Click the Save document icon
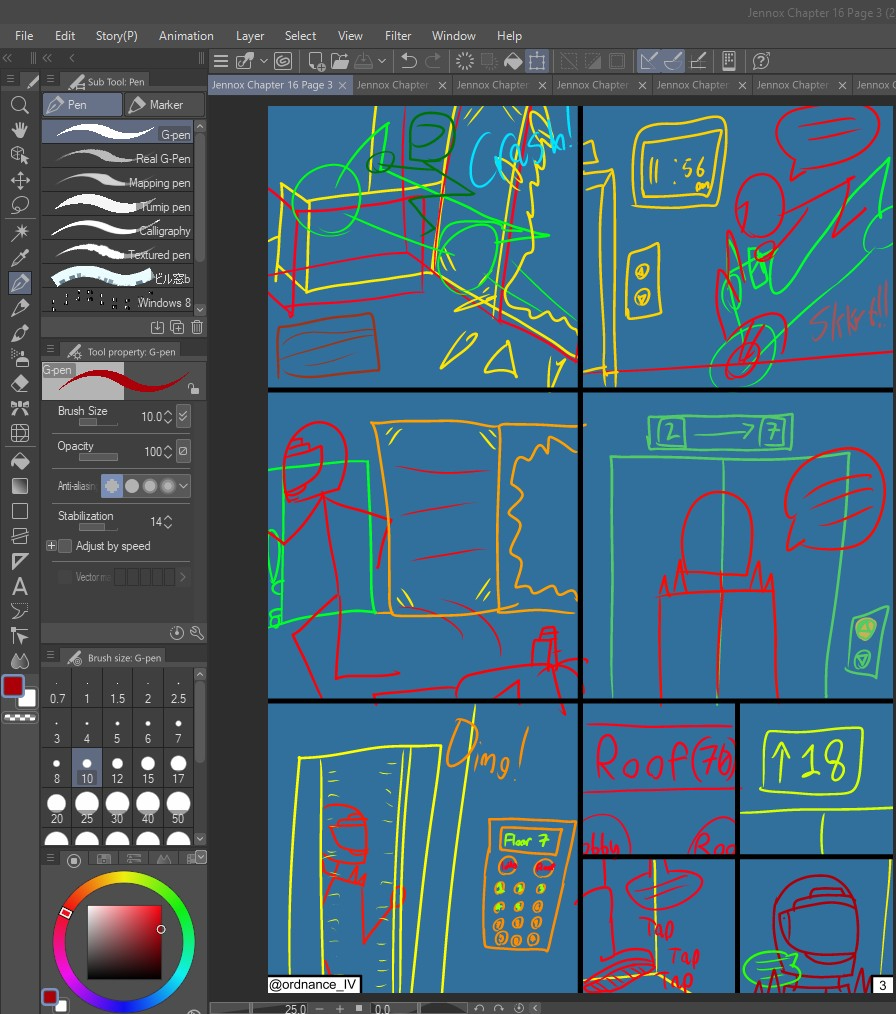This screenshot has height=1014, width=896. pyautogui.click(x=367, y=61)
